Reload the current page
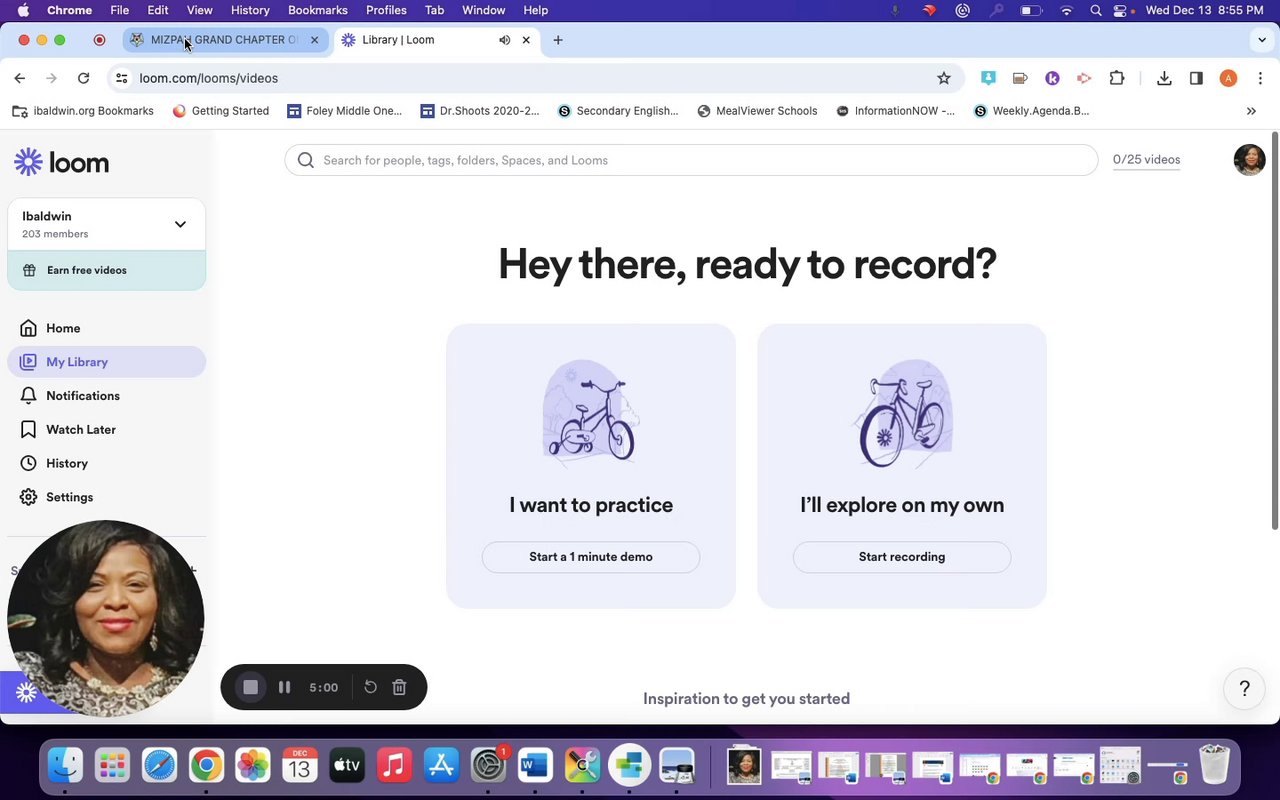The image size is (1280, 800). pos(83,78)
